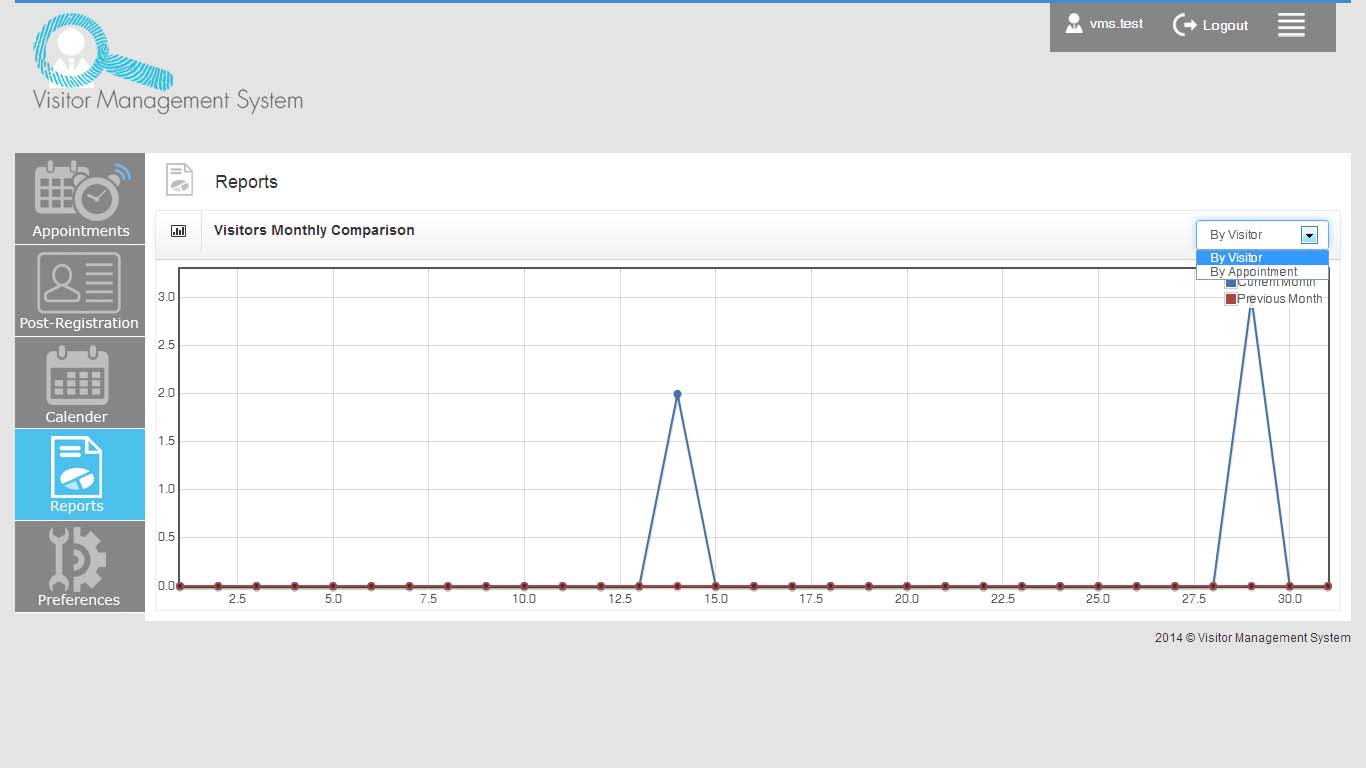Click the bar chart panel icon
The image size is (1366, 768).
tap(179, 231)
